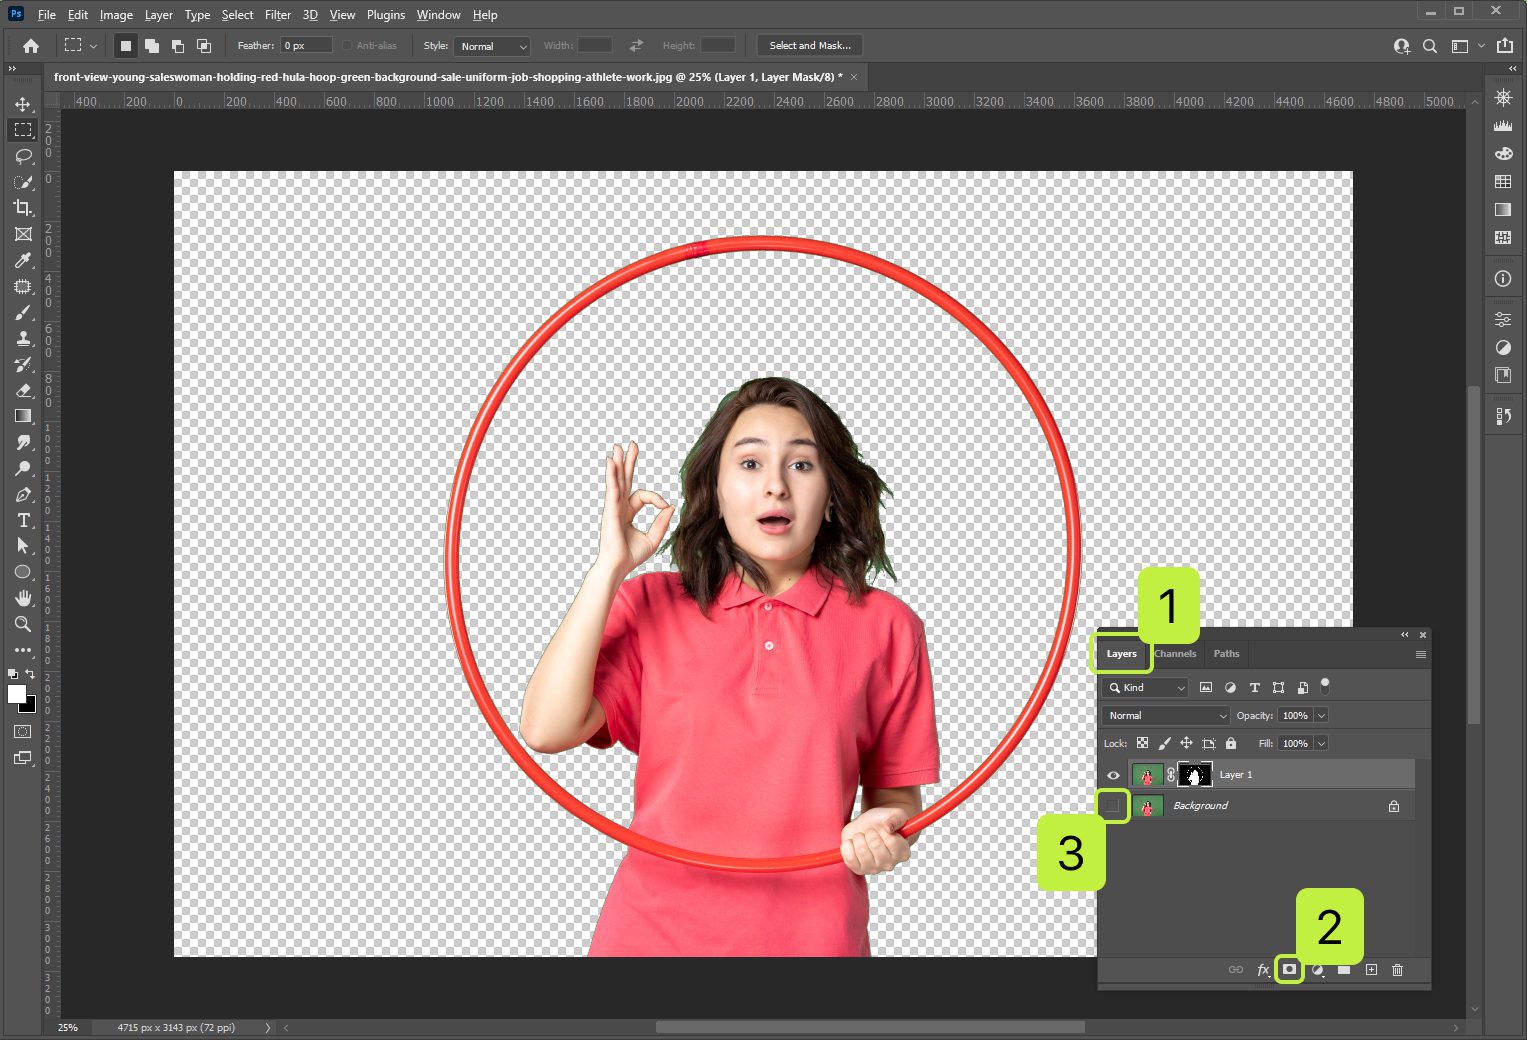The image size is (1527, 1040).
Task: Click the Share document button
Action: click(x=1504, y=46)
